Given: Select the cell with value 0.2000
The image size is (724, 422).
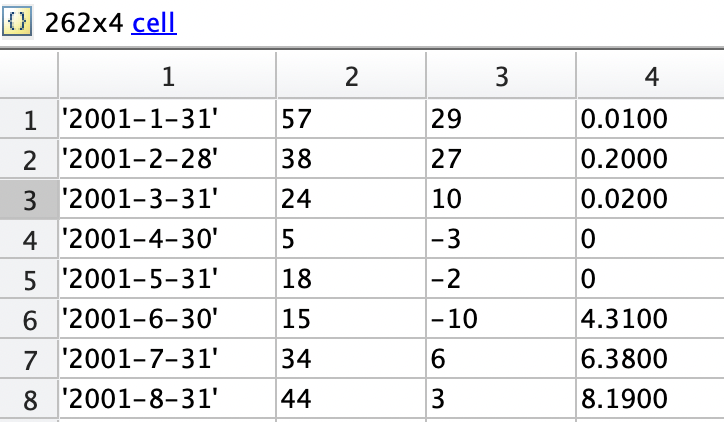Looking at the screenshot, I should click(x=648, y=161).
